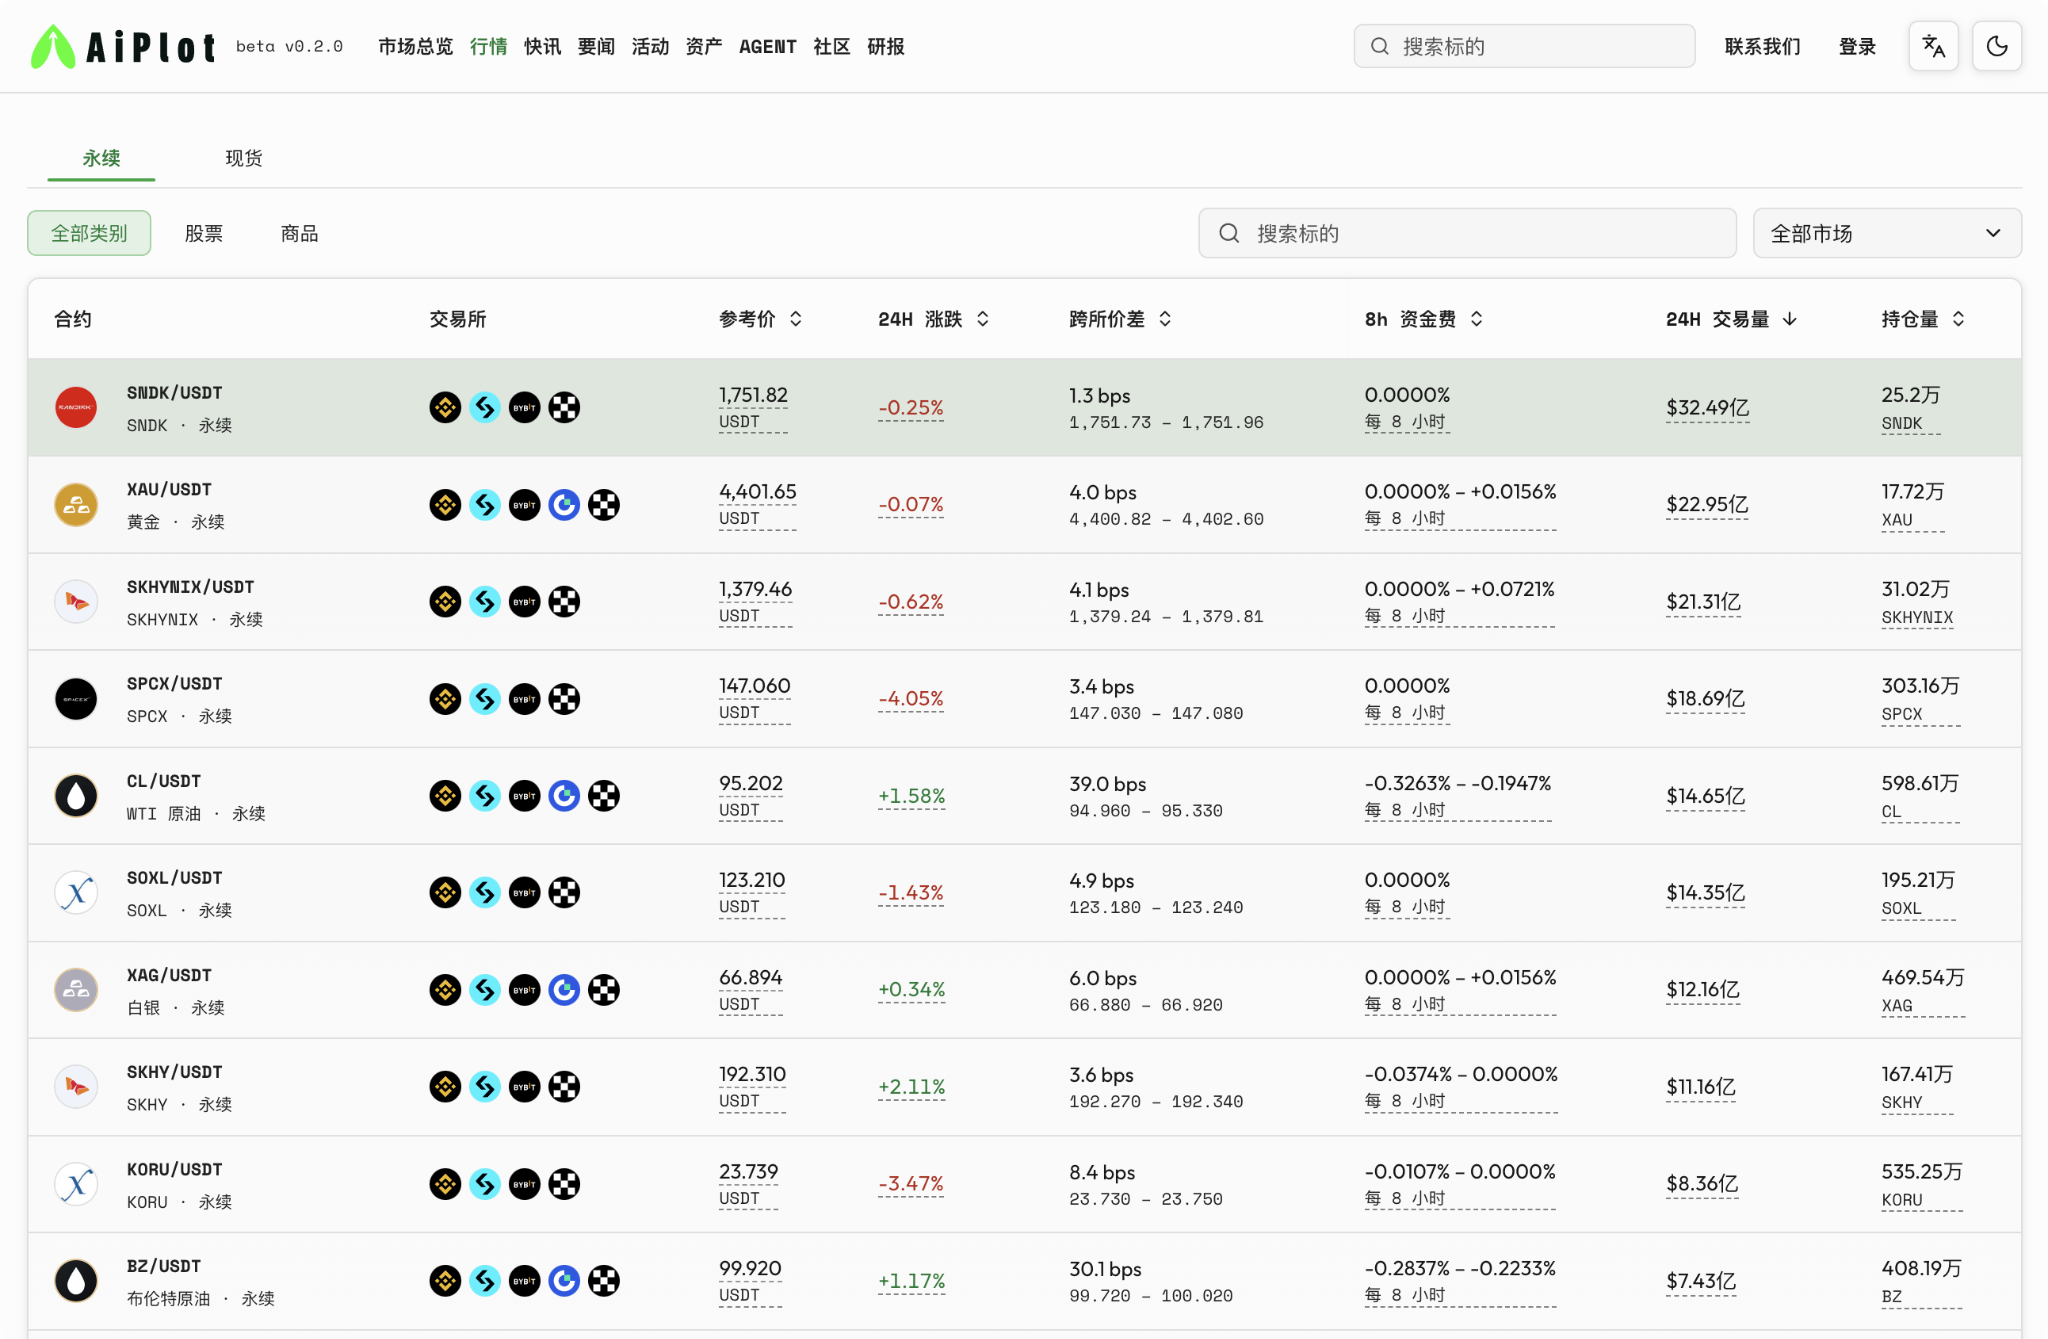The image size is (2048, 1339).
Task: Click the XAG/USDT silver bars icon
Action: 76,990
